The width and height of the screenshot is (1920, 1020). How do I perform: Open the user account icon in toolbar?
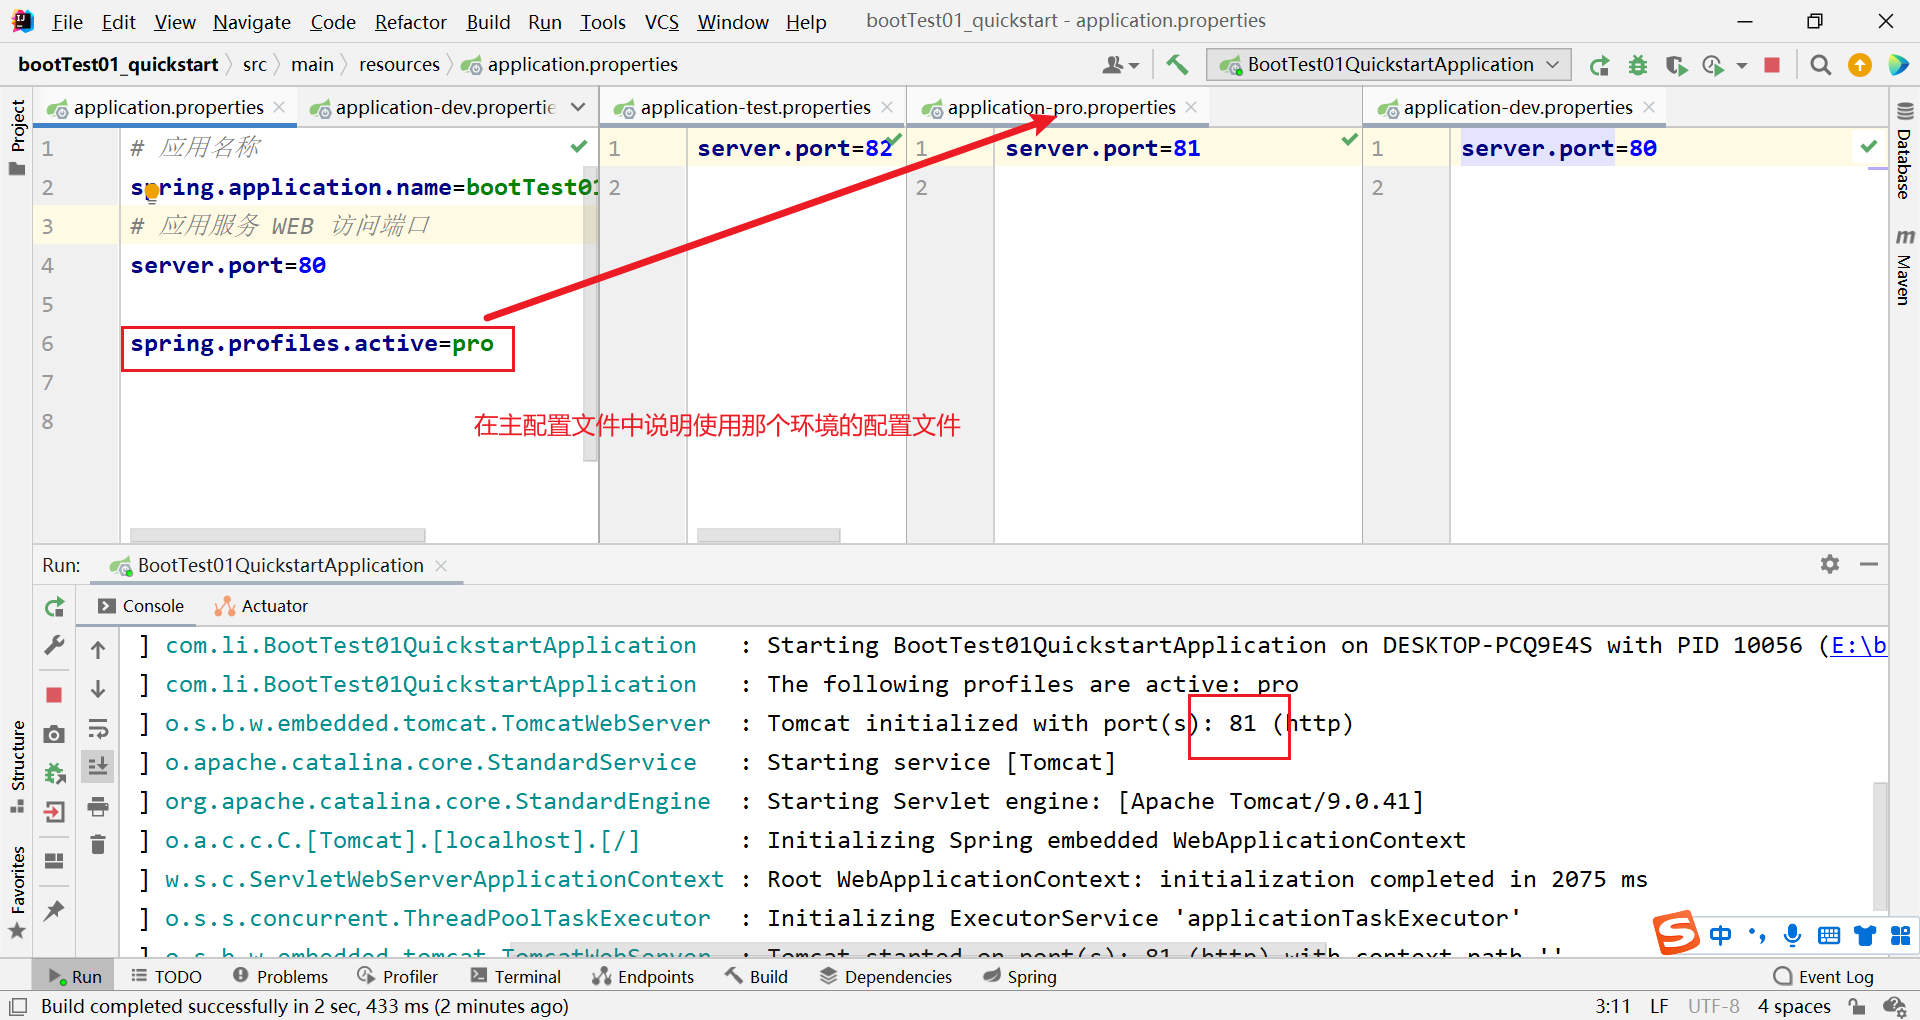click(1112, 65)
